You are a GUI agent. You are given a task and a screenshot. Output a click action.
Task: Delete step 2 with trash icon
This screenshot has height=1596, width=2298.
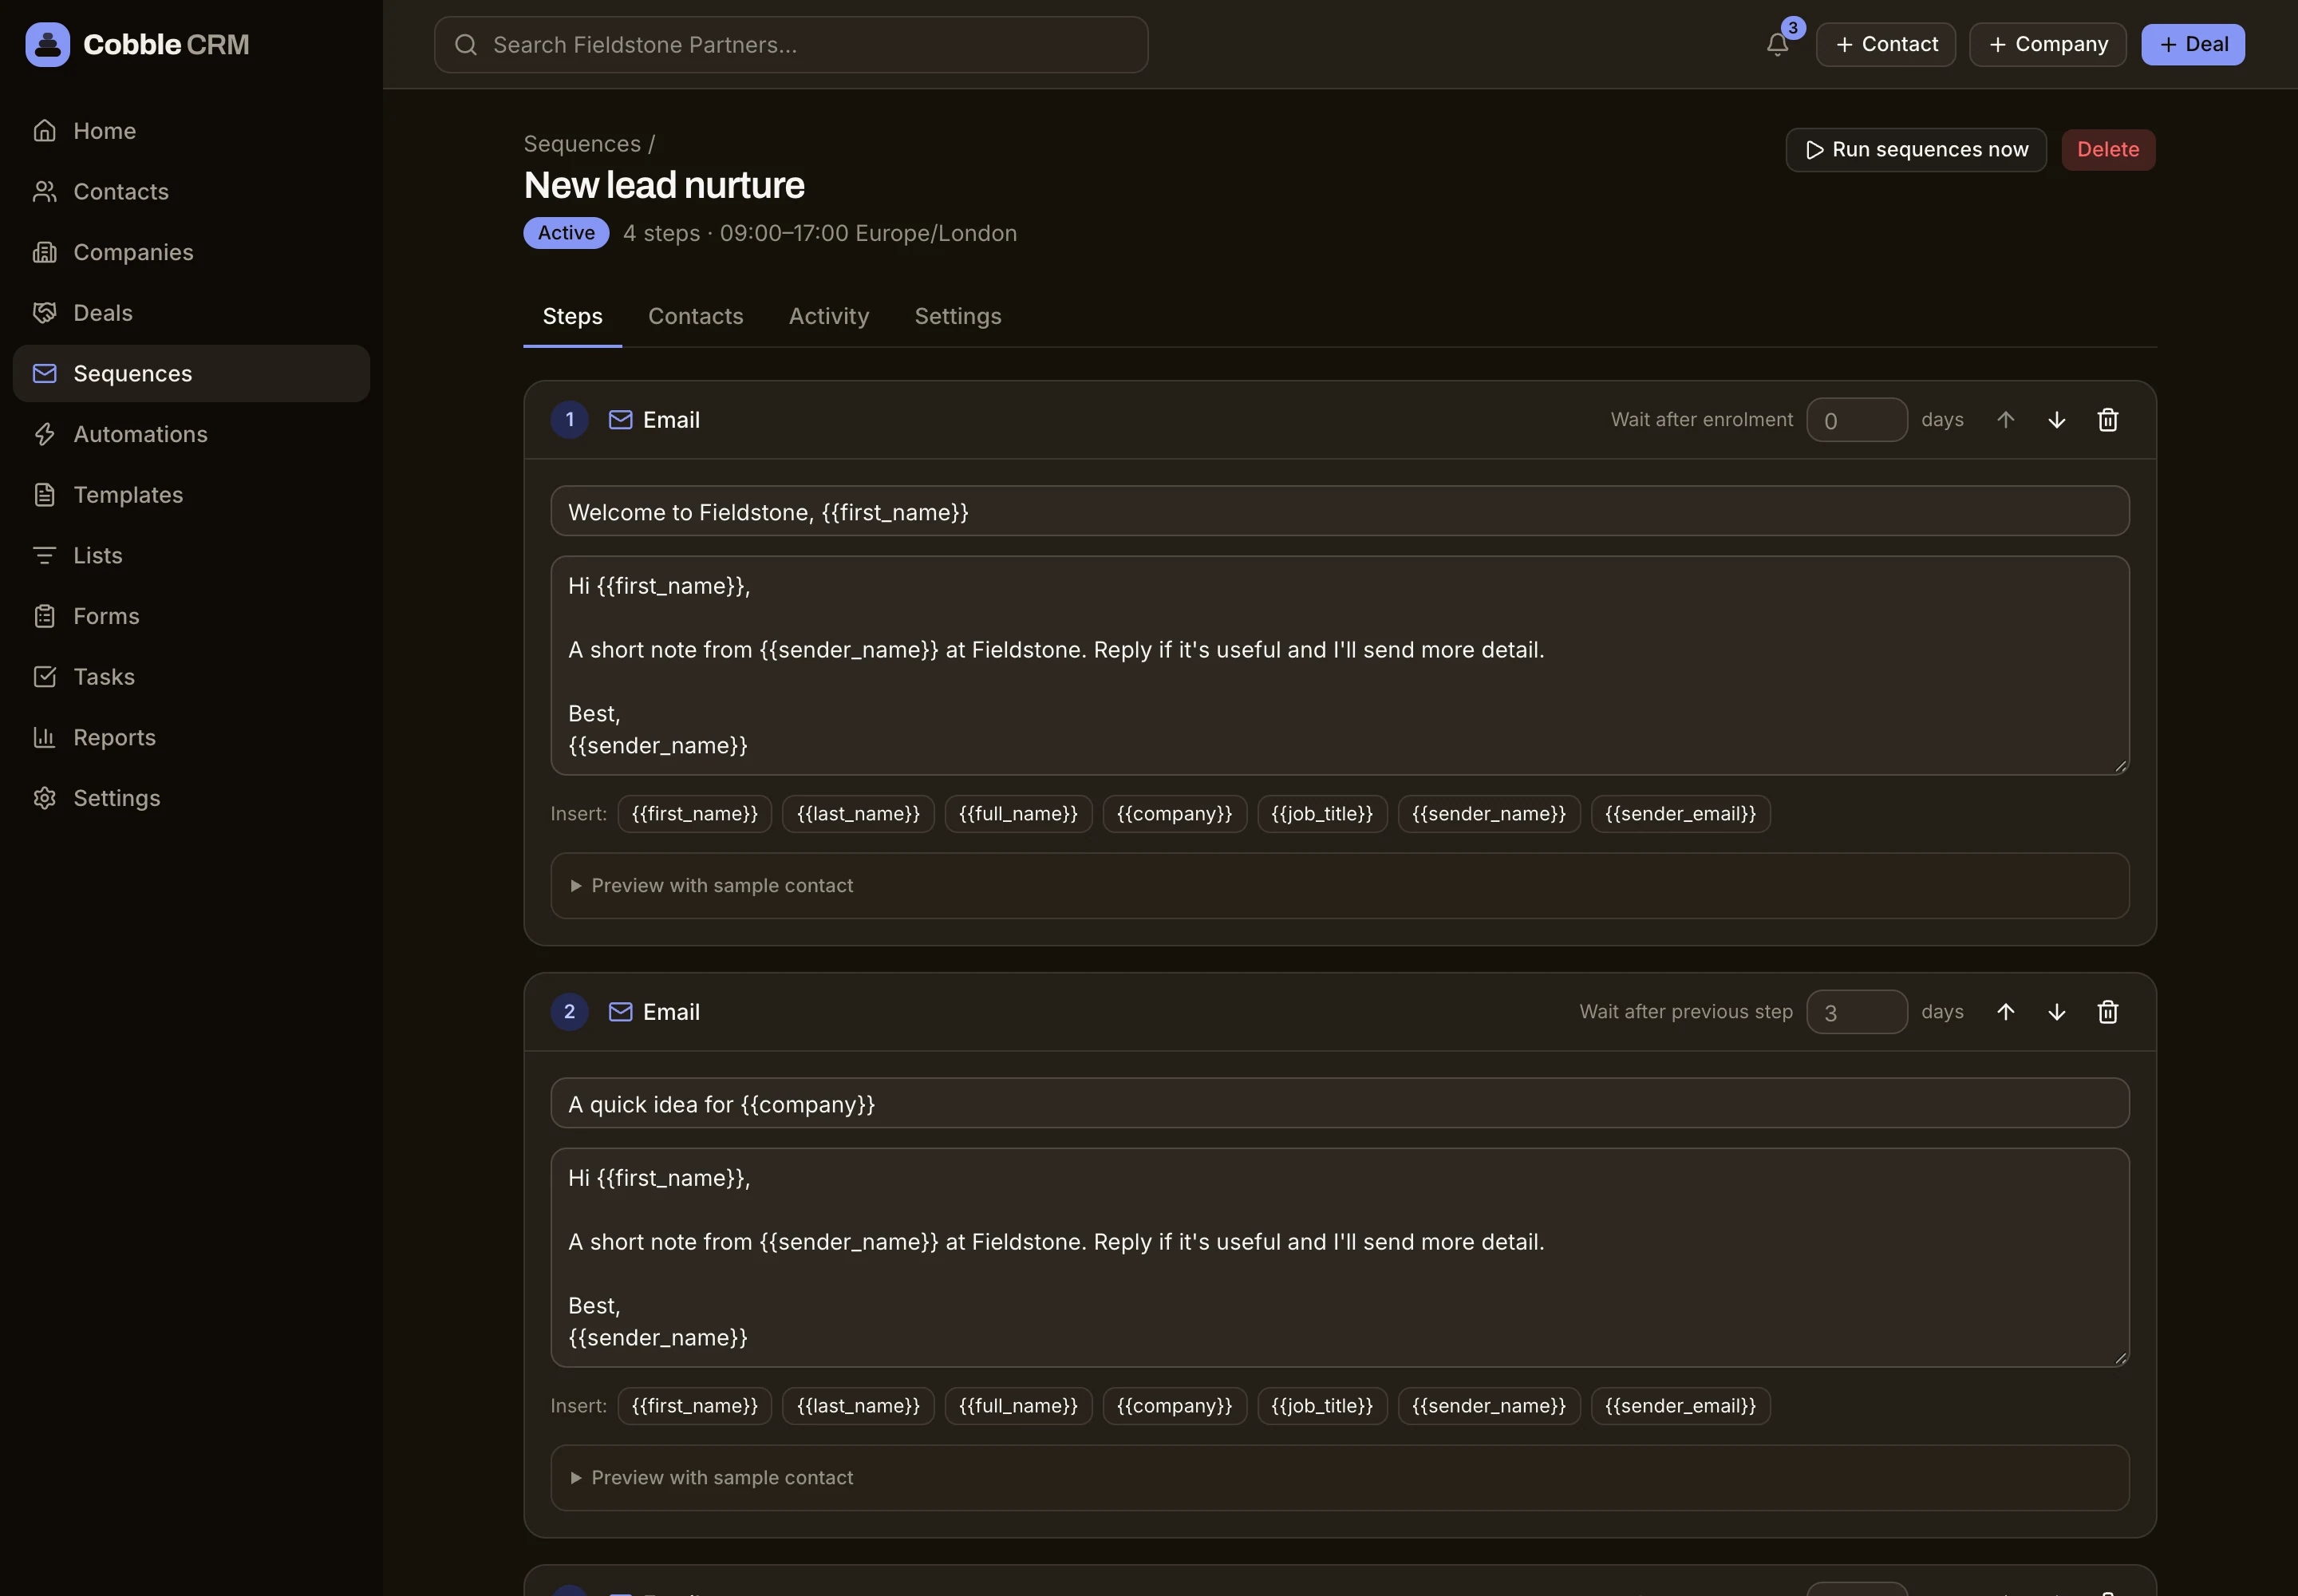(2108, 1012)
